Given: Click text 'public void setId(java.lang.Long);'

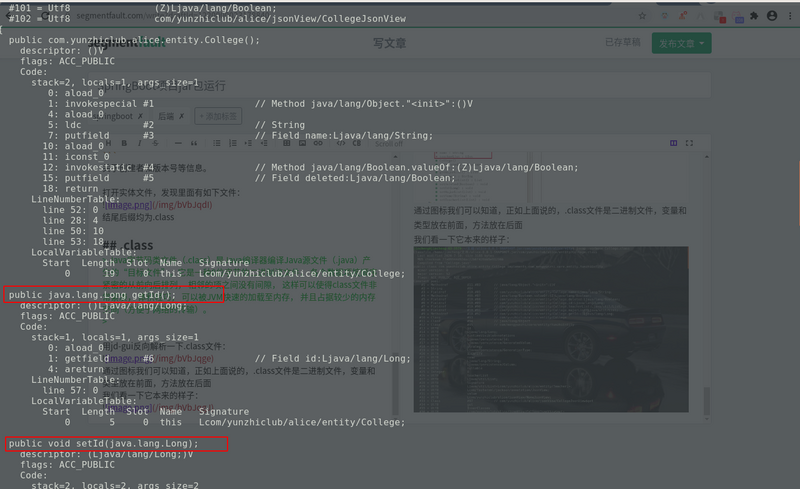Looking at the screenshot, I should [x=103, y=443].
